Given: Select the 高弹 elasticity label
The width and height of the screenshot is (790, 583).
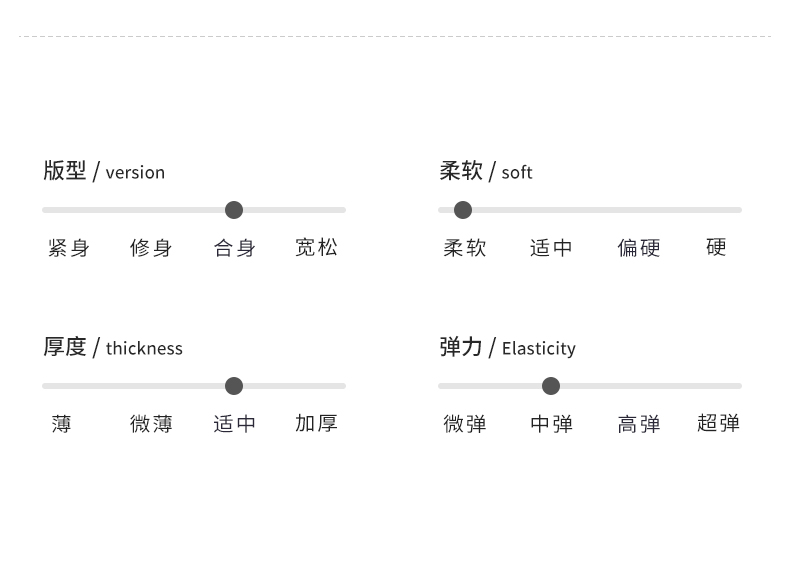Looking at the screenshot, I should tap(639, 424).
